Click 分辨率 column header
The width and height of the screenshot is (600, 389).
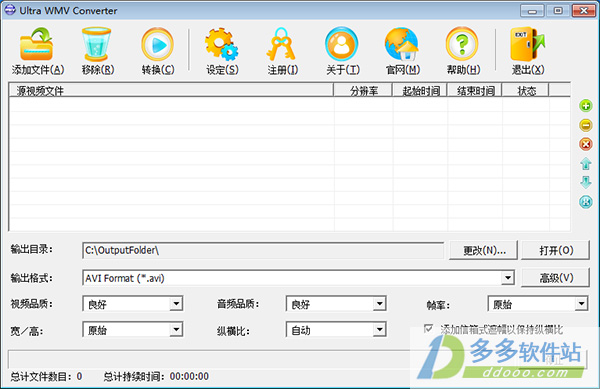click(363, 91)
